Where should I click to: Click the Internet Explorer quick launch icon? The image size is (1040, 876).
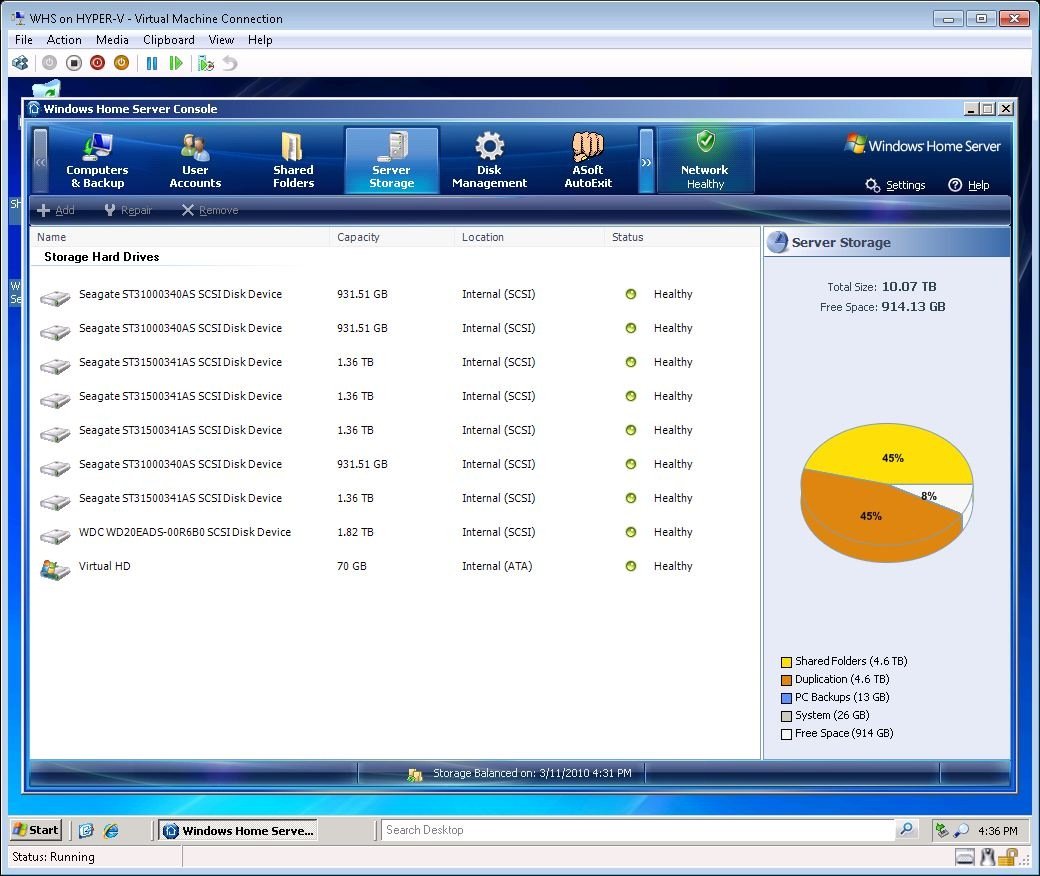(111, 830)
